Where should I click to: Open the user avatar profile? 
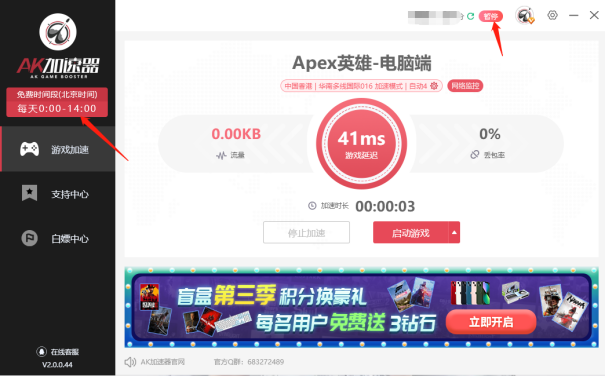click(x=525, y=16)
